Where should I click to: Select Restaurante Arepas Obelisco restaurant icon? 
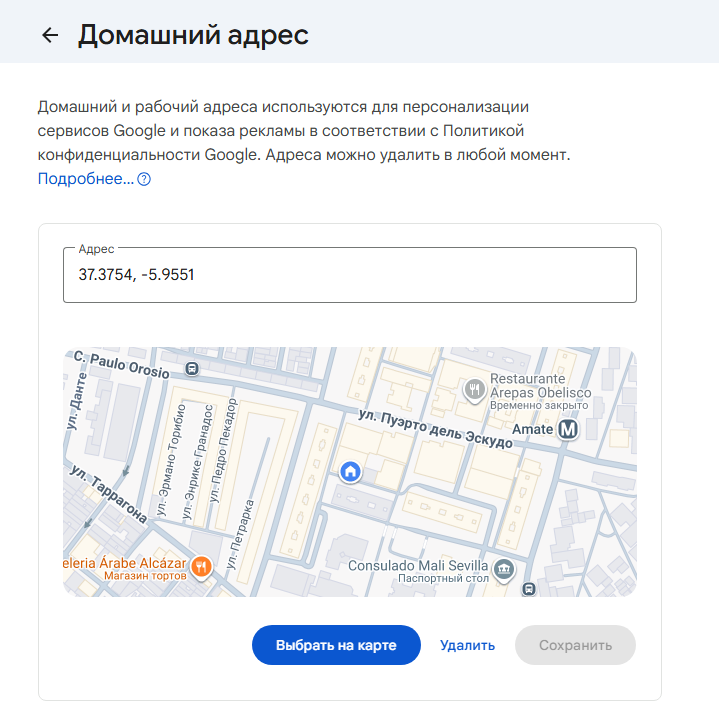[474, 386]
